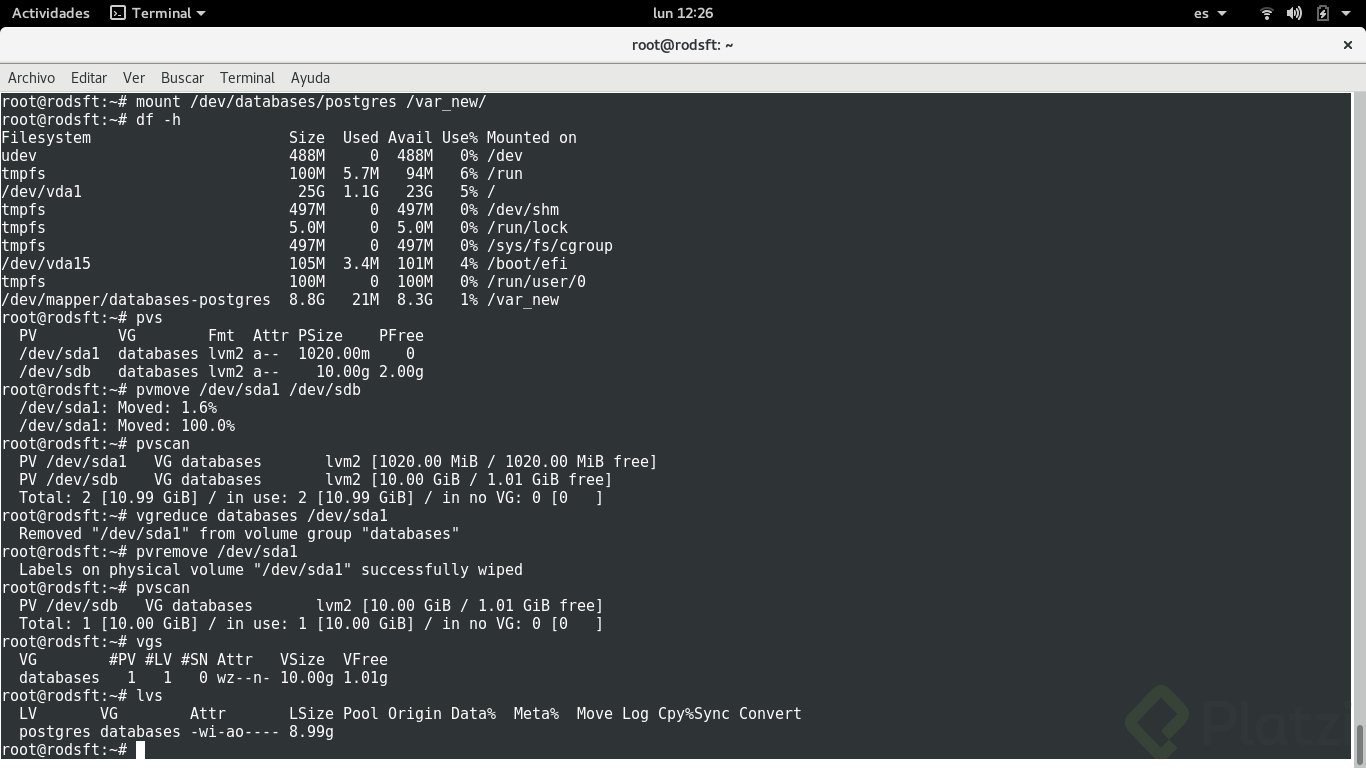Click the '/dev/sda1: Moved: 100.0%' line
This screenshot has width=1366, height=768.
[x=127, y=426]
